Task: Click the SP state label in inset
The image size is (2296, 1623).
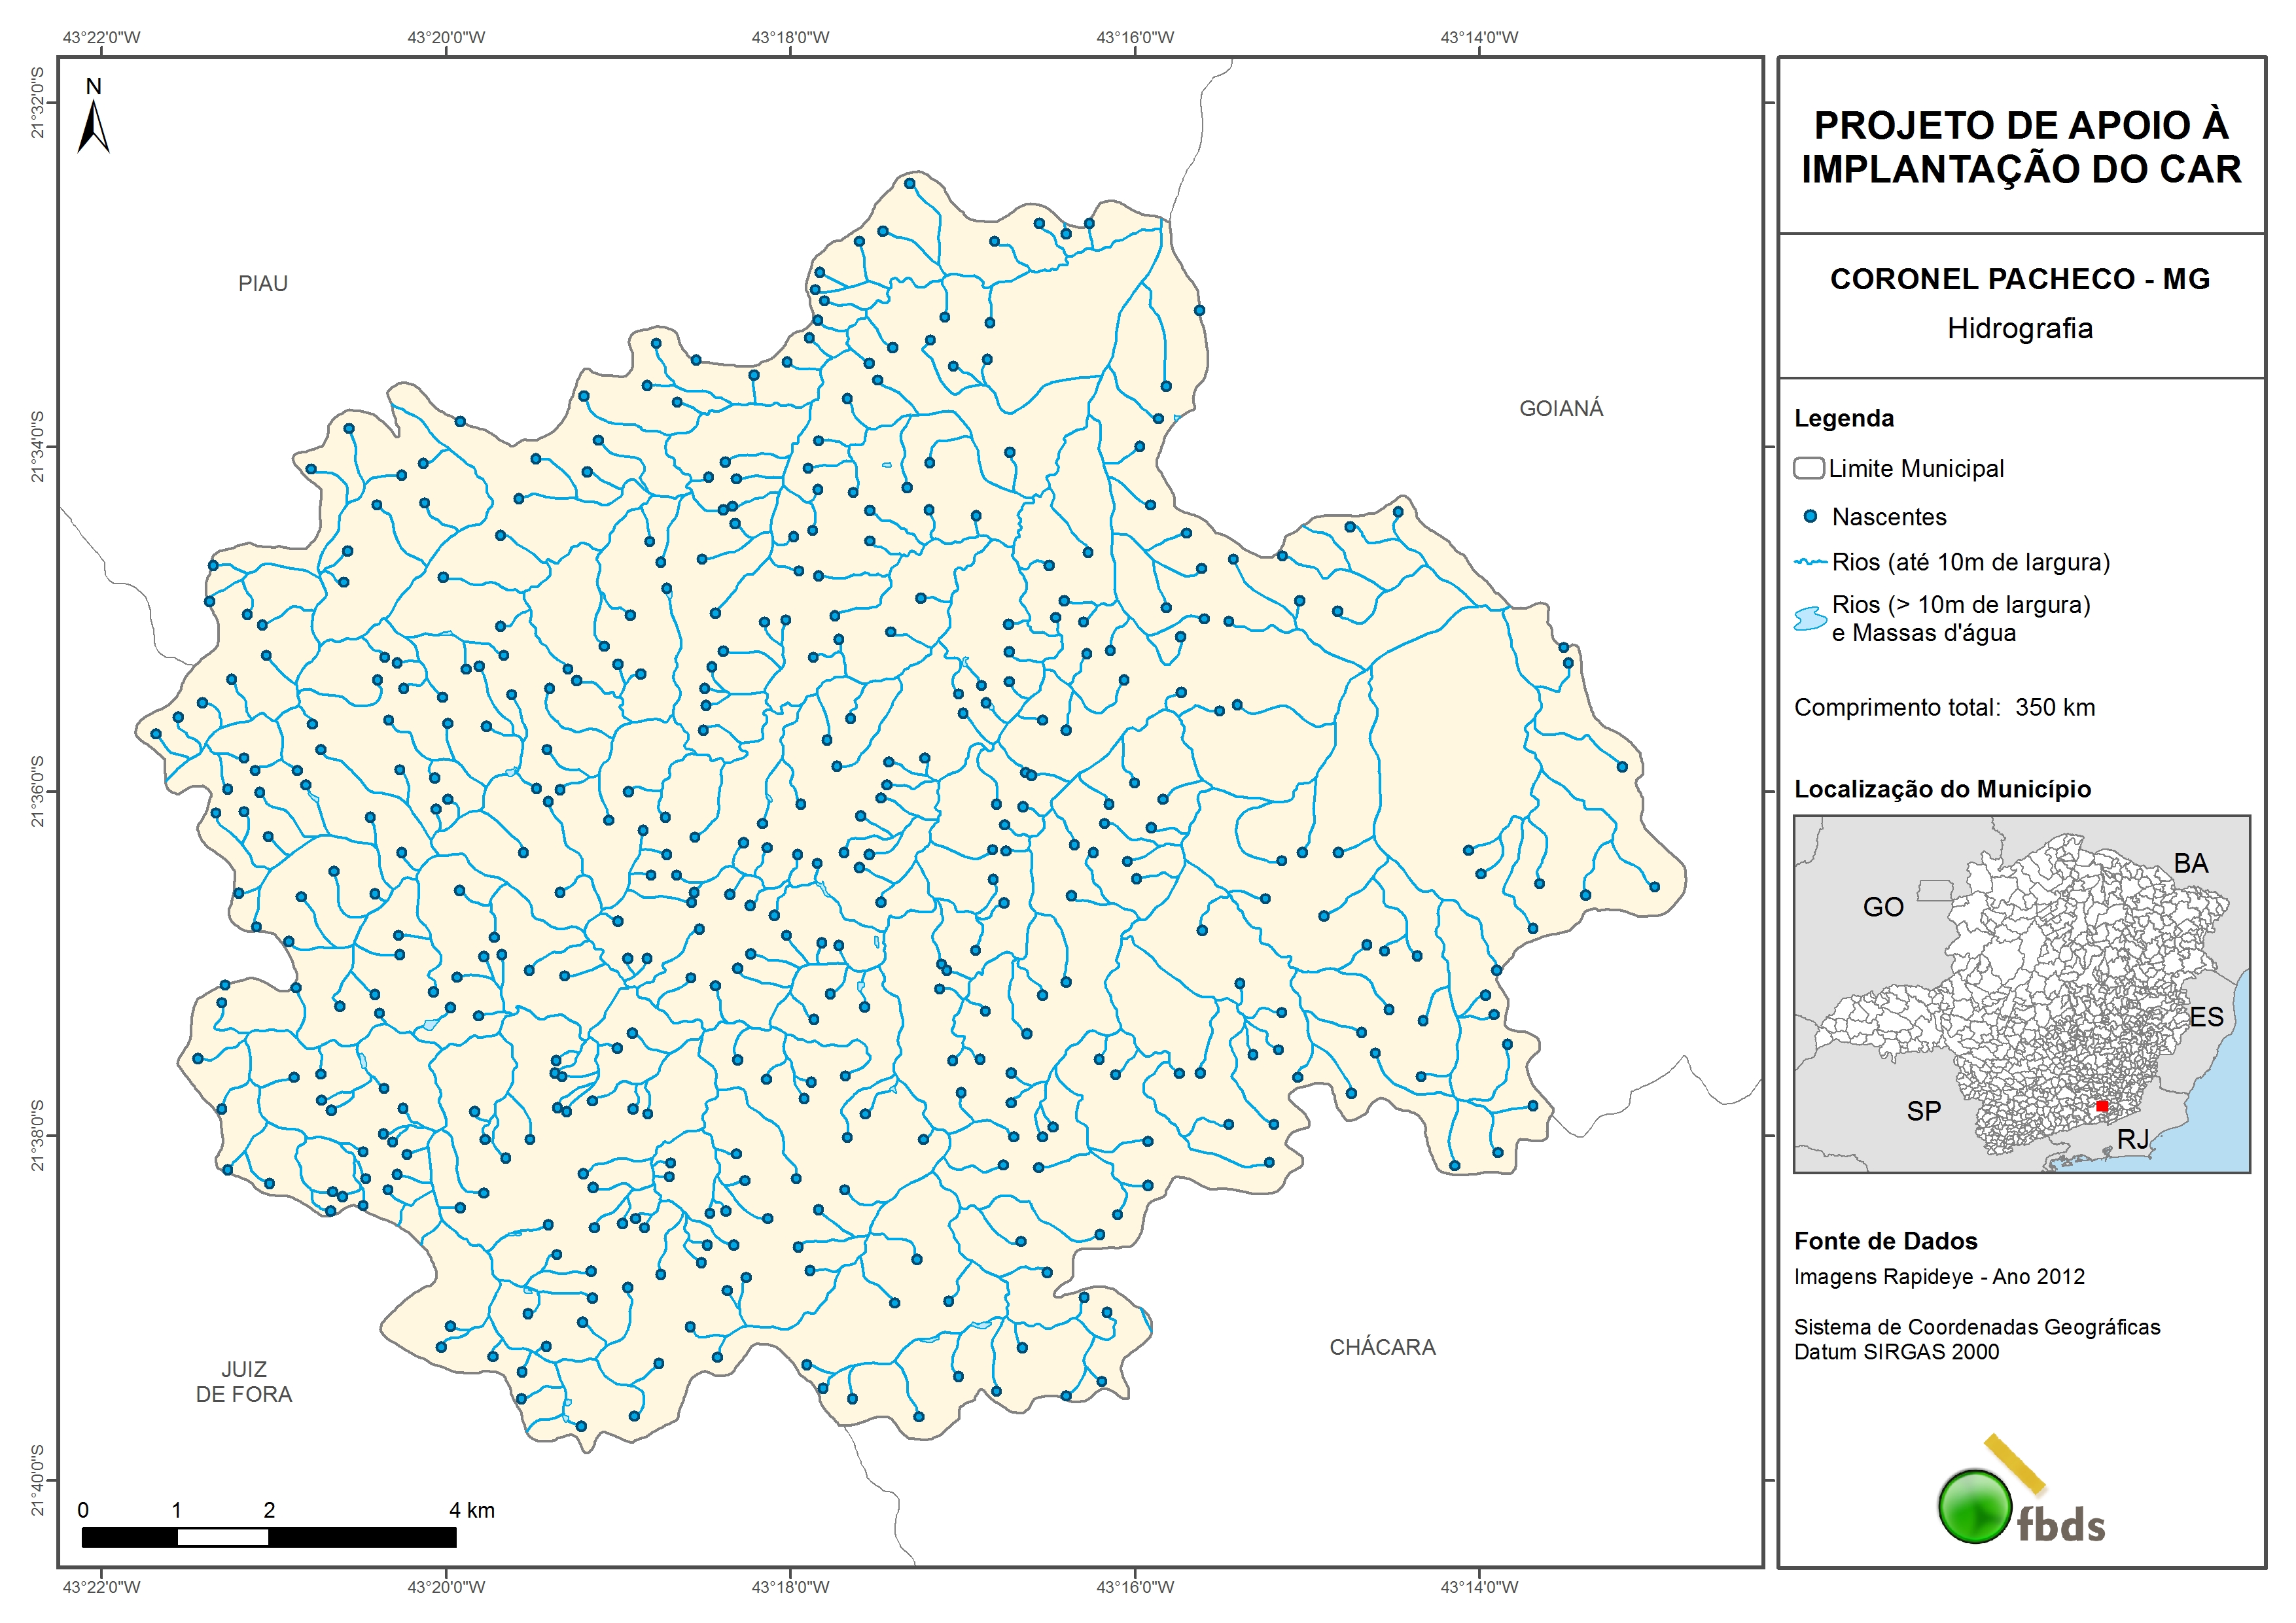Action: pyautogui.click(x=1923, y=1110)
